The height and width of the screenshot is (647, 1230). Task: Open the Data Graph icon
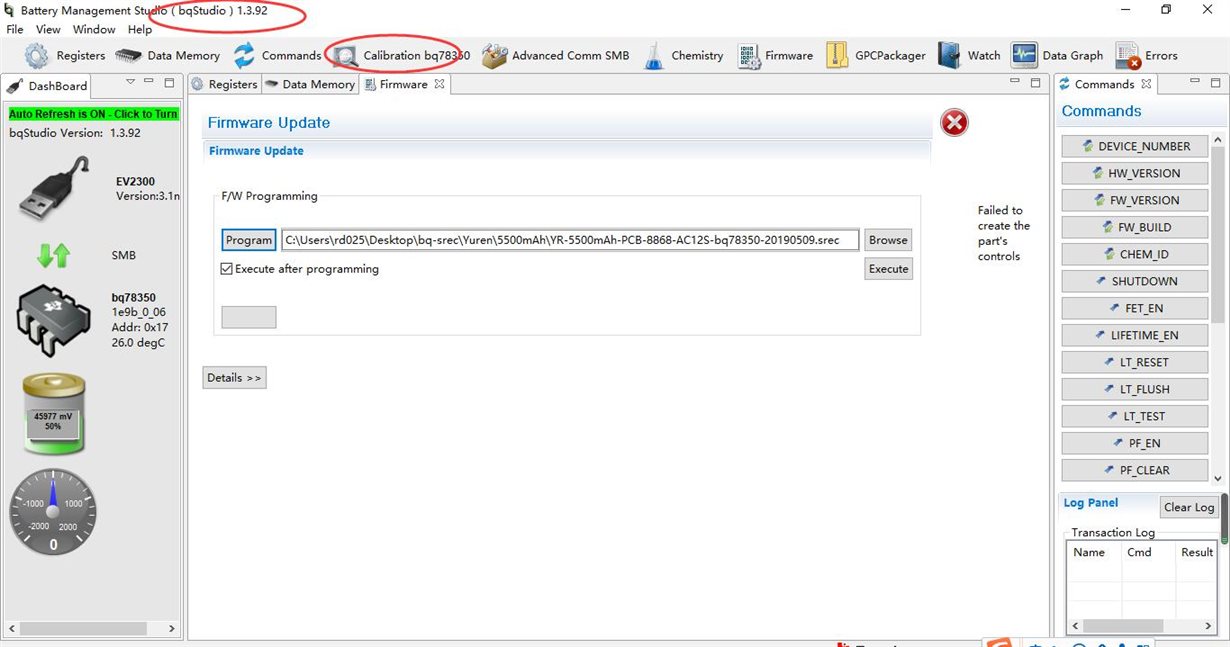(1024, 55)
